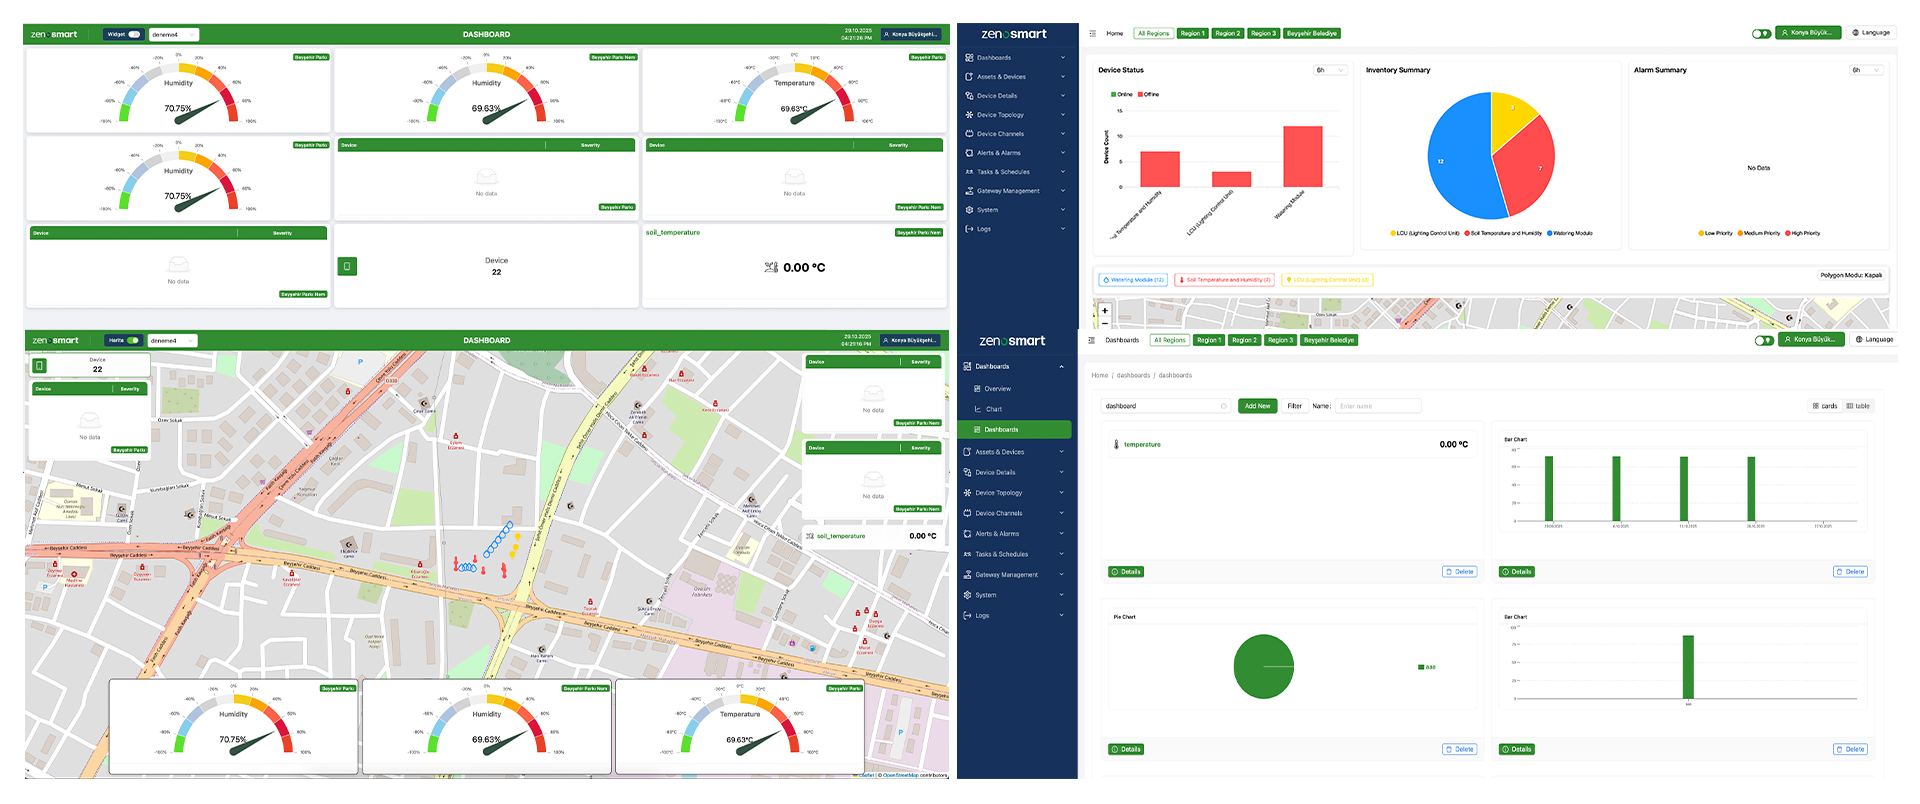
Task: Select Region 1 tab on Home screen
Action: pos(1192,33)
